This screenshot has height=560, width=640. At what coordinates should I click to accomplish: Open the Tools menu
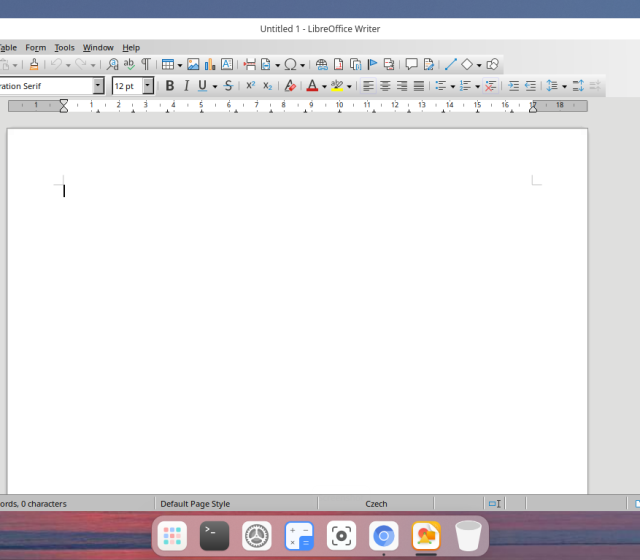point(64,47)
